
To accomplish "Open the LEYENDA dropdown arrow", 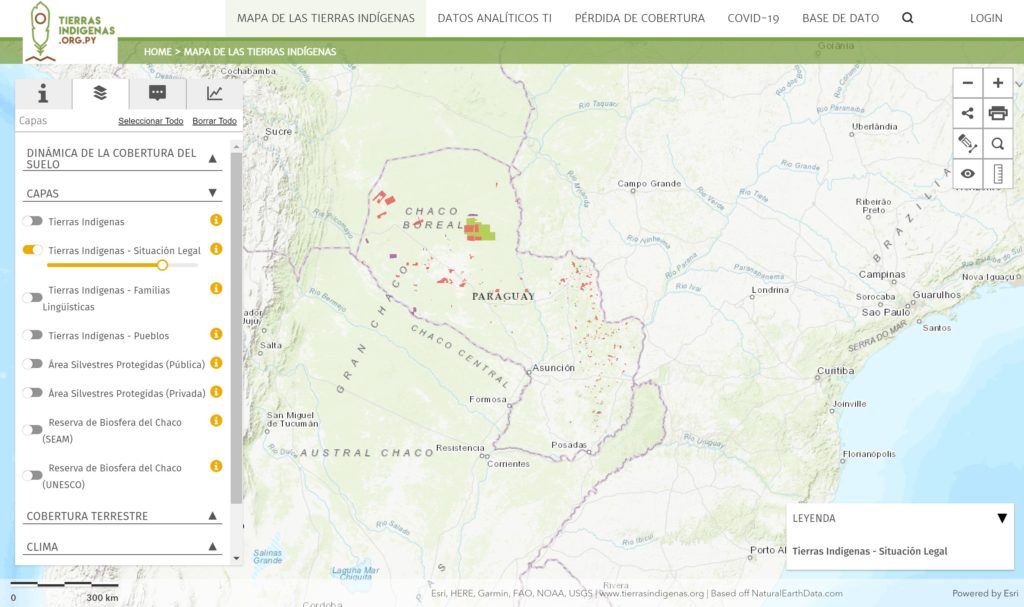I will [x=1003, y=518].
